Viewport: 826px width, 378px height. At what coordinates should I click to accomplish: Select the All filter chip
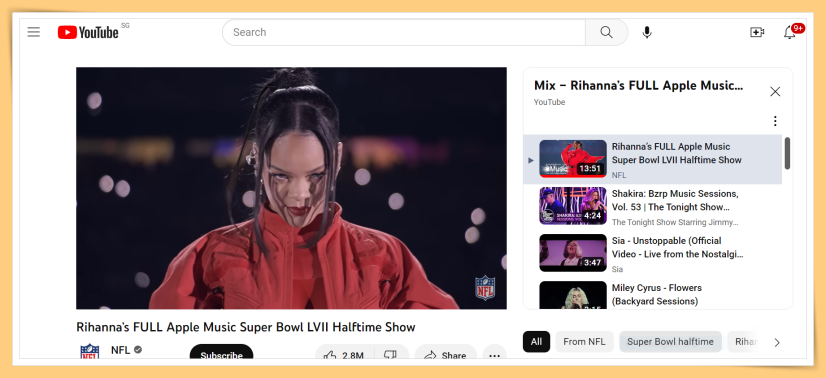pos(536,342)
